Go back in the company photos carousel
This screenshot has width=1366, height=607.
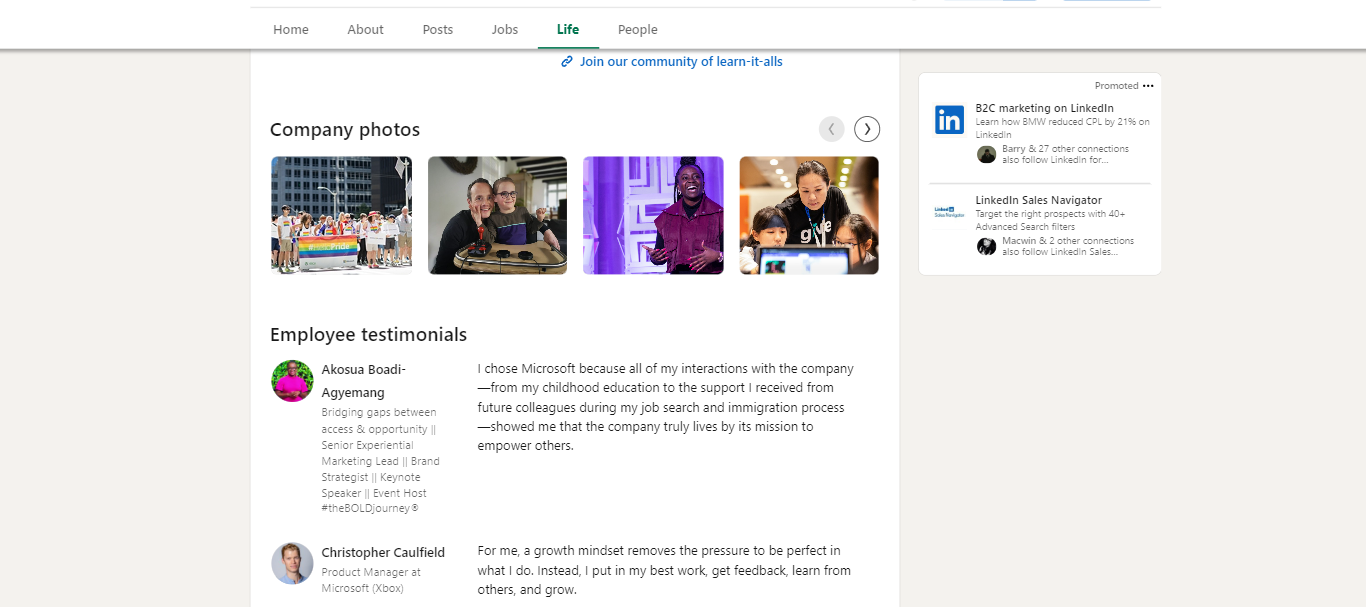coord(831,128)
